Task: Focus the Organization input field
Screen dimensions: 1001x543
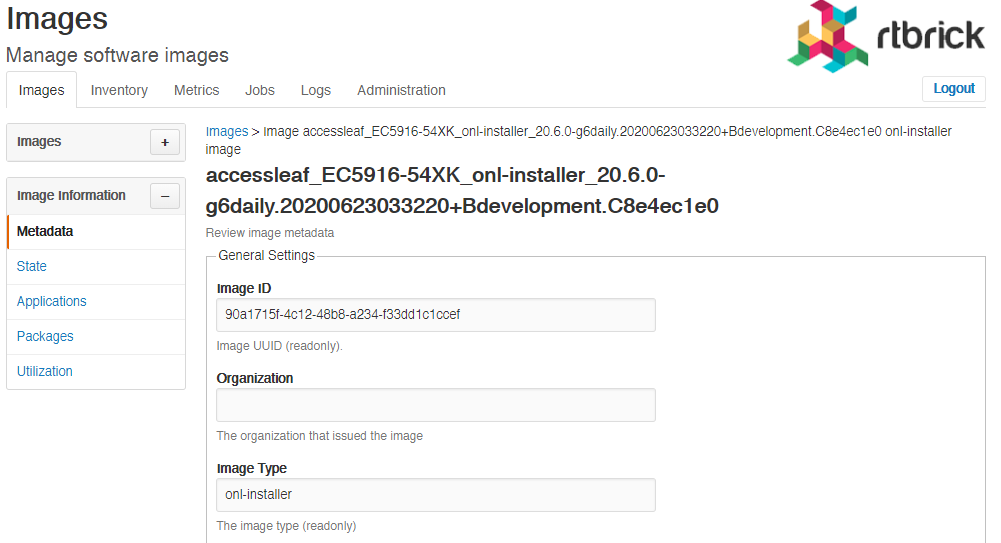Action: click(x=436, y=405)
